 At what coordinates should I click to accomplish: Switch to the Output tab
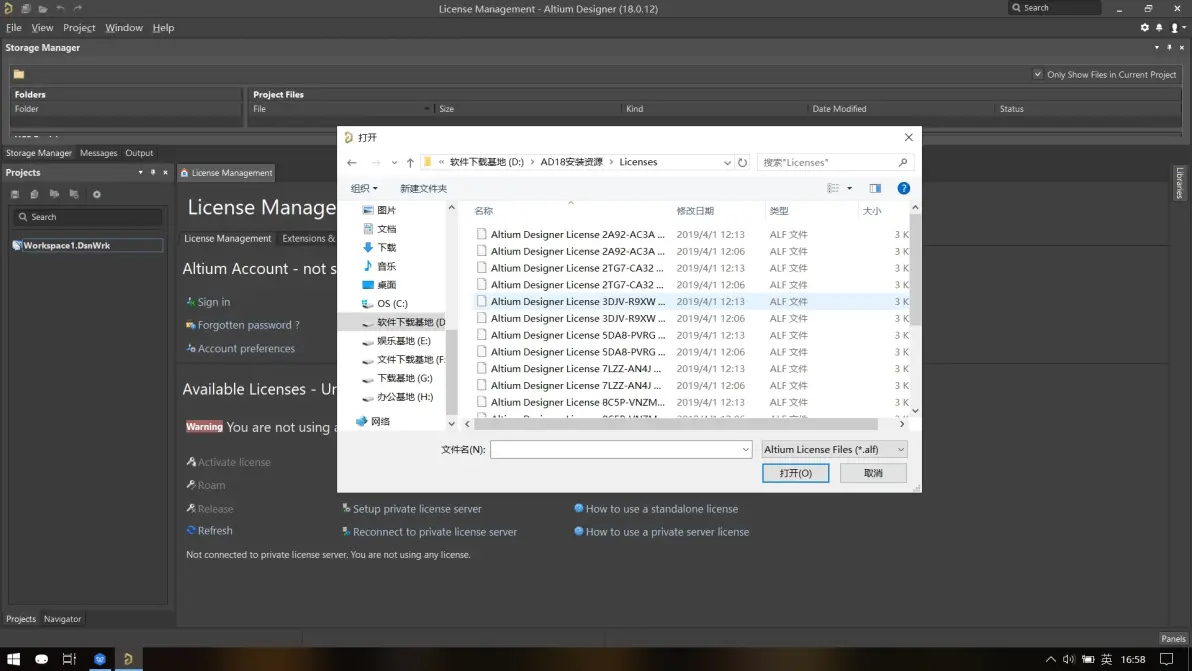pos(139,153)
